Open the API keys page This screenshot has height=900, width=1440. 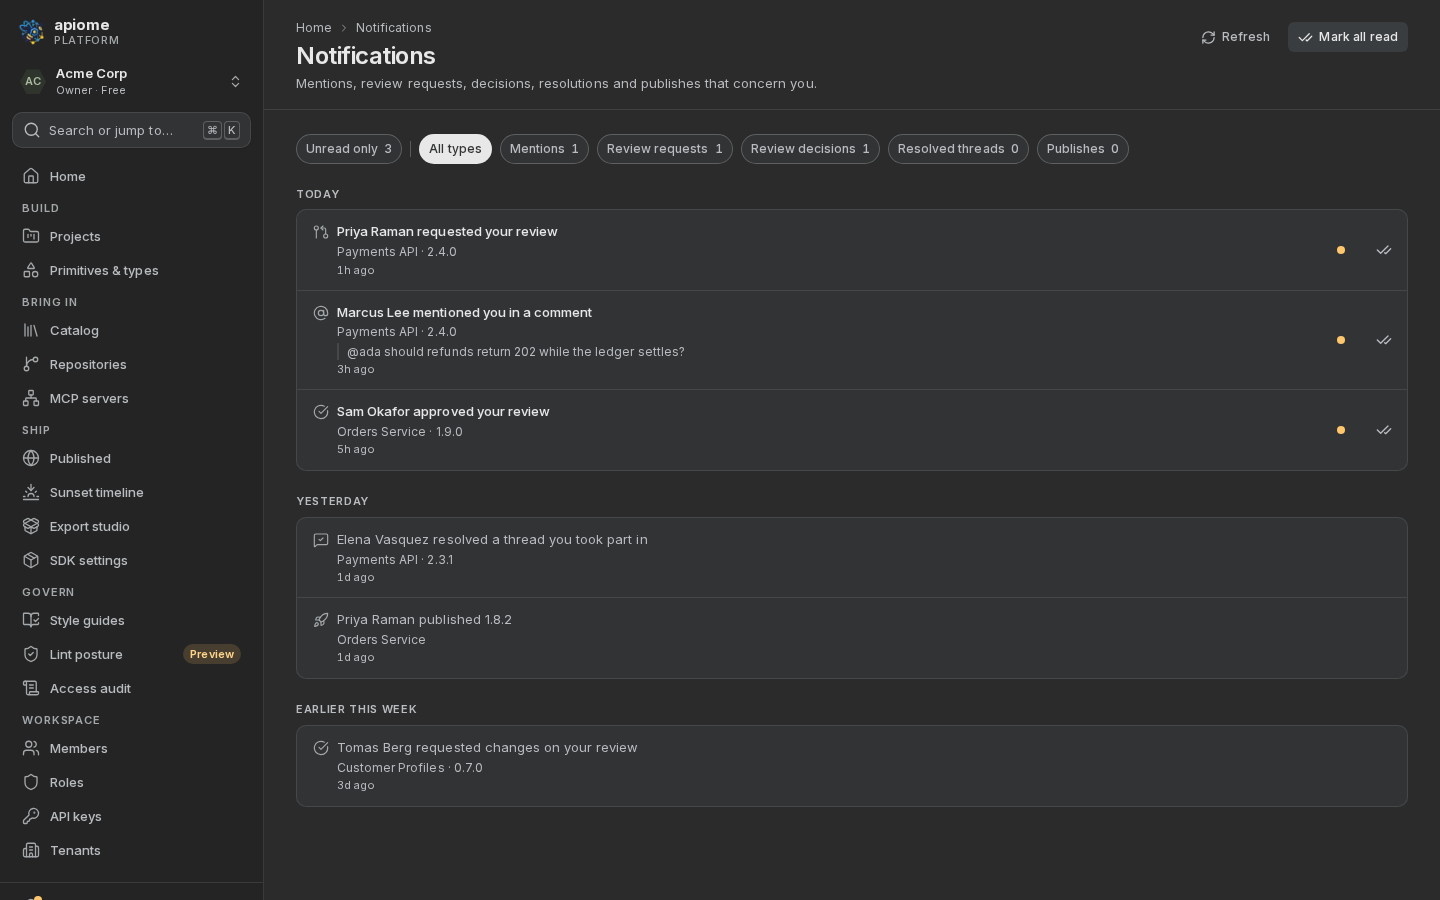(x=131, y=816)
